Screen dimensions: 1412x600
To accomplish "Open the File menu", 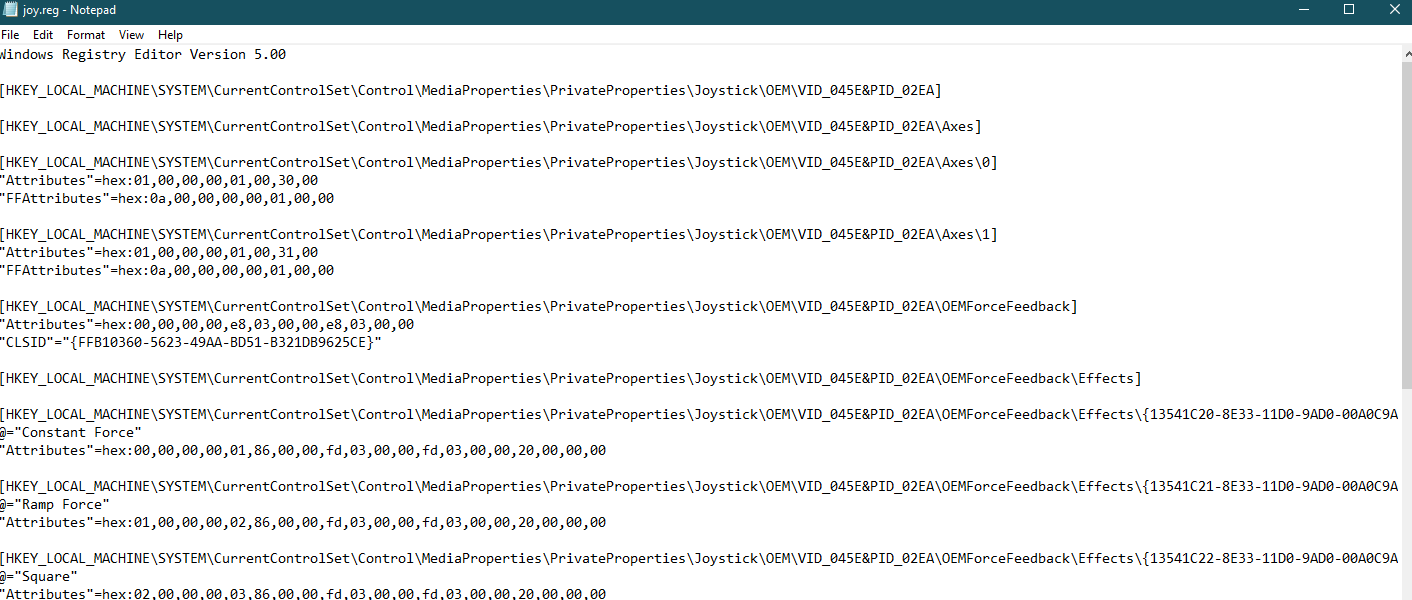I will 10,35.
